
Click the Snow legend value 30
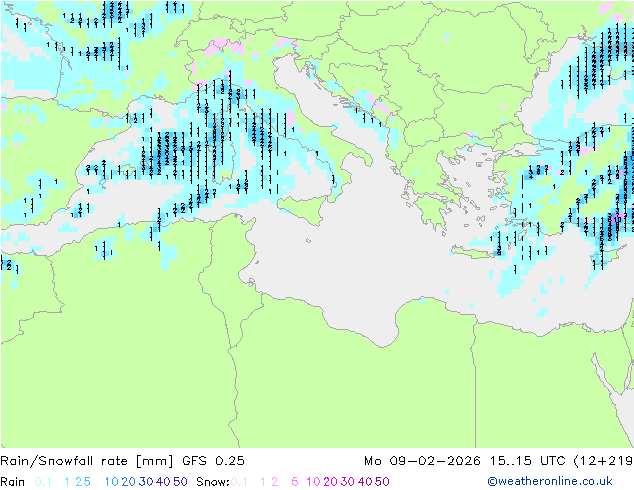[348, 482]
